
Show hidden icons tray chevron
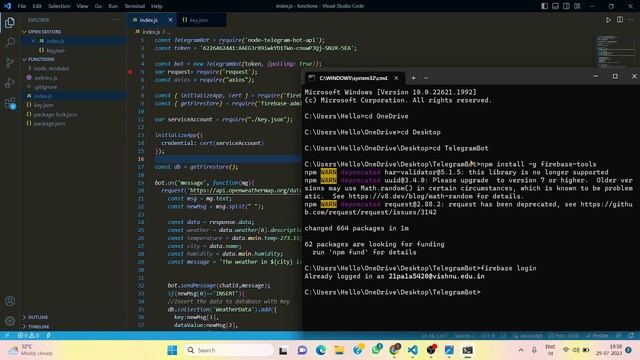(521, 350)
